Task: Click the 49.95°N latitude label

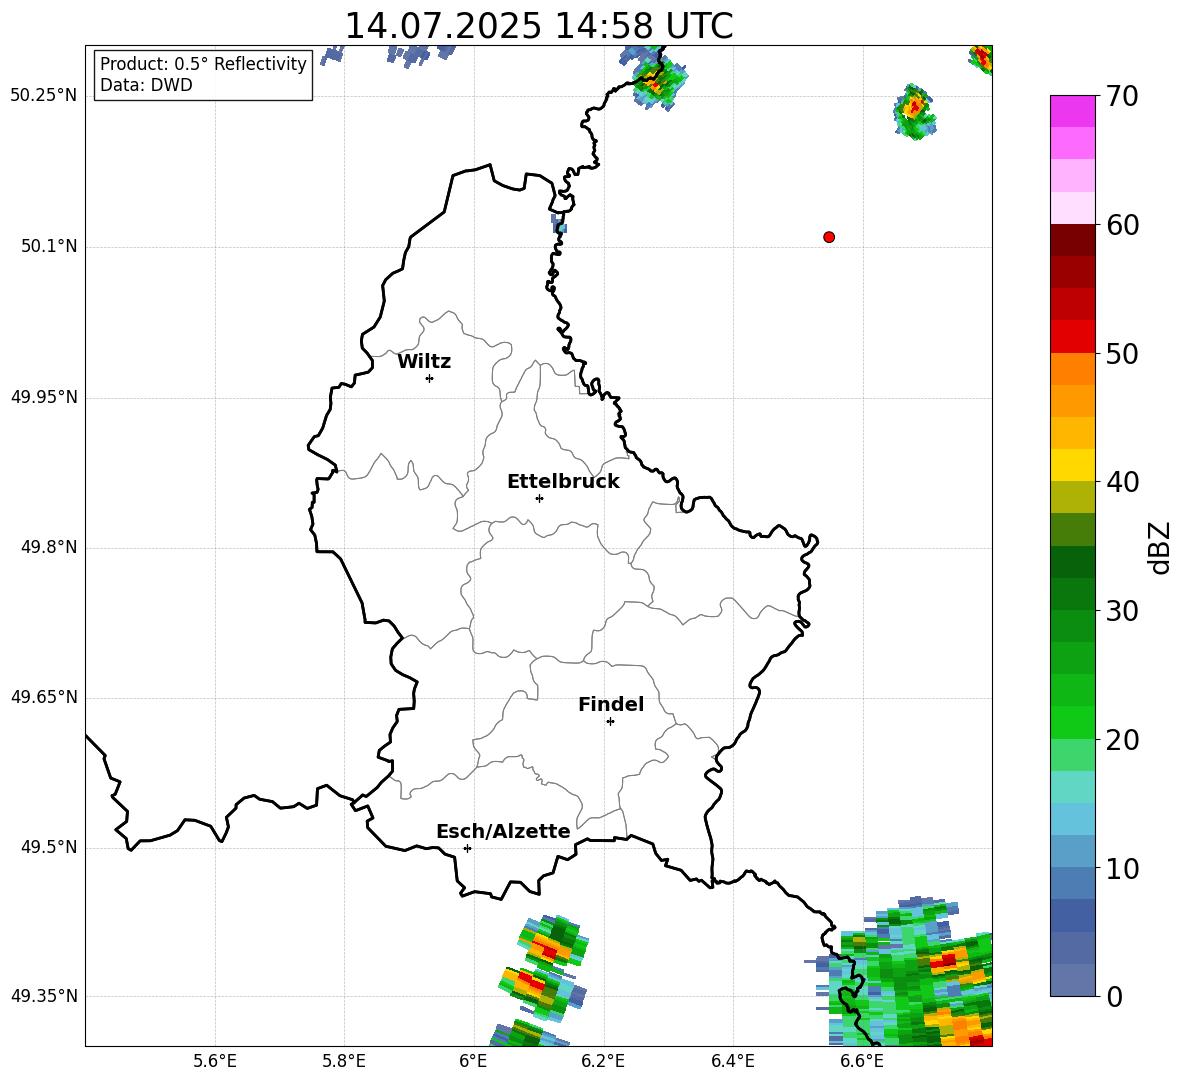Action: coord(43,397)
